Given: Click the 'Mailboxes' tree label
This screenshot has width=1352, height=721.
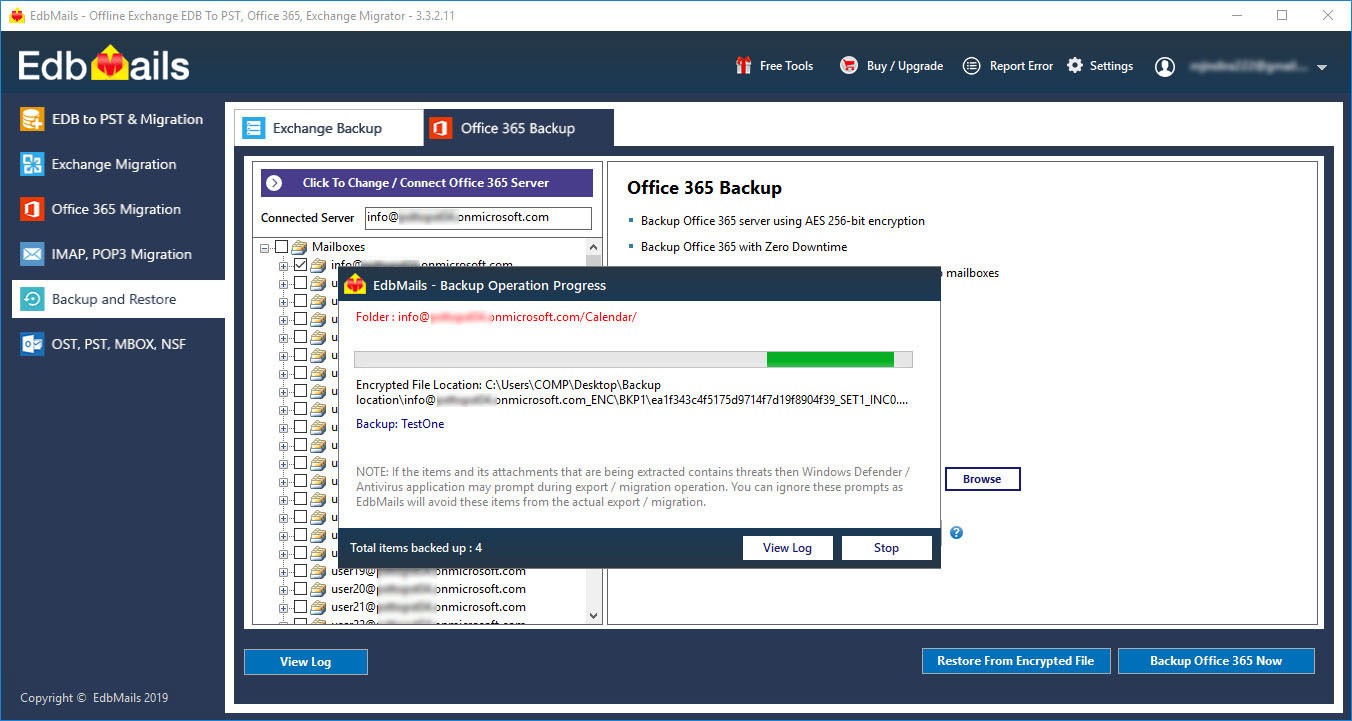Looking at the screenshot, I should pos(338,247).
